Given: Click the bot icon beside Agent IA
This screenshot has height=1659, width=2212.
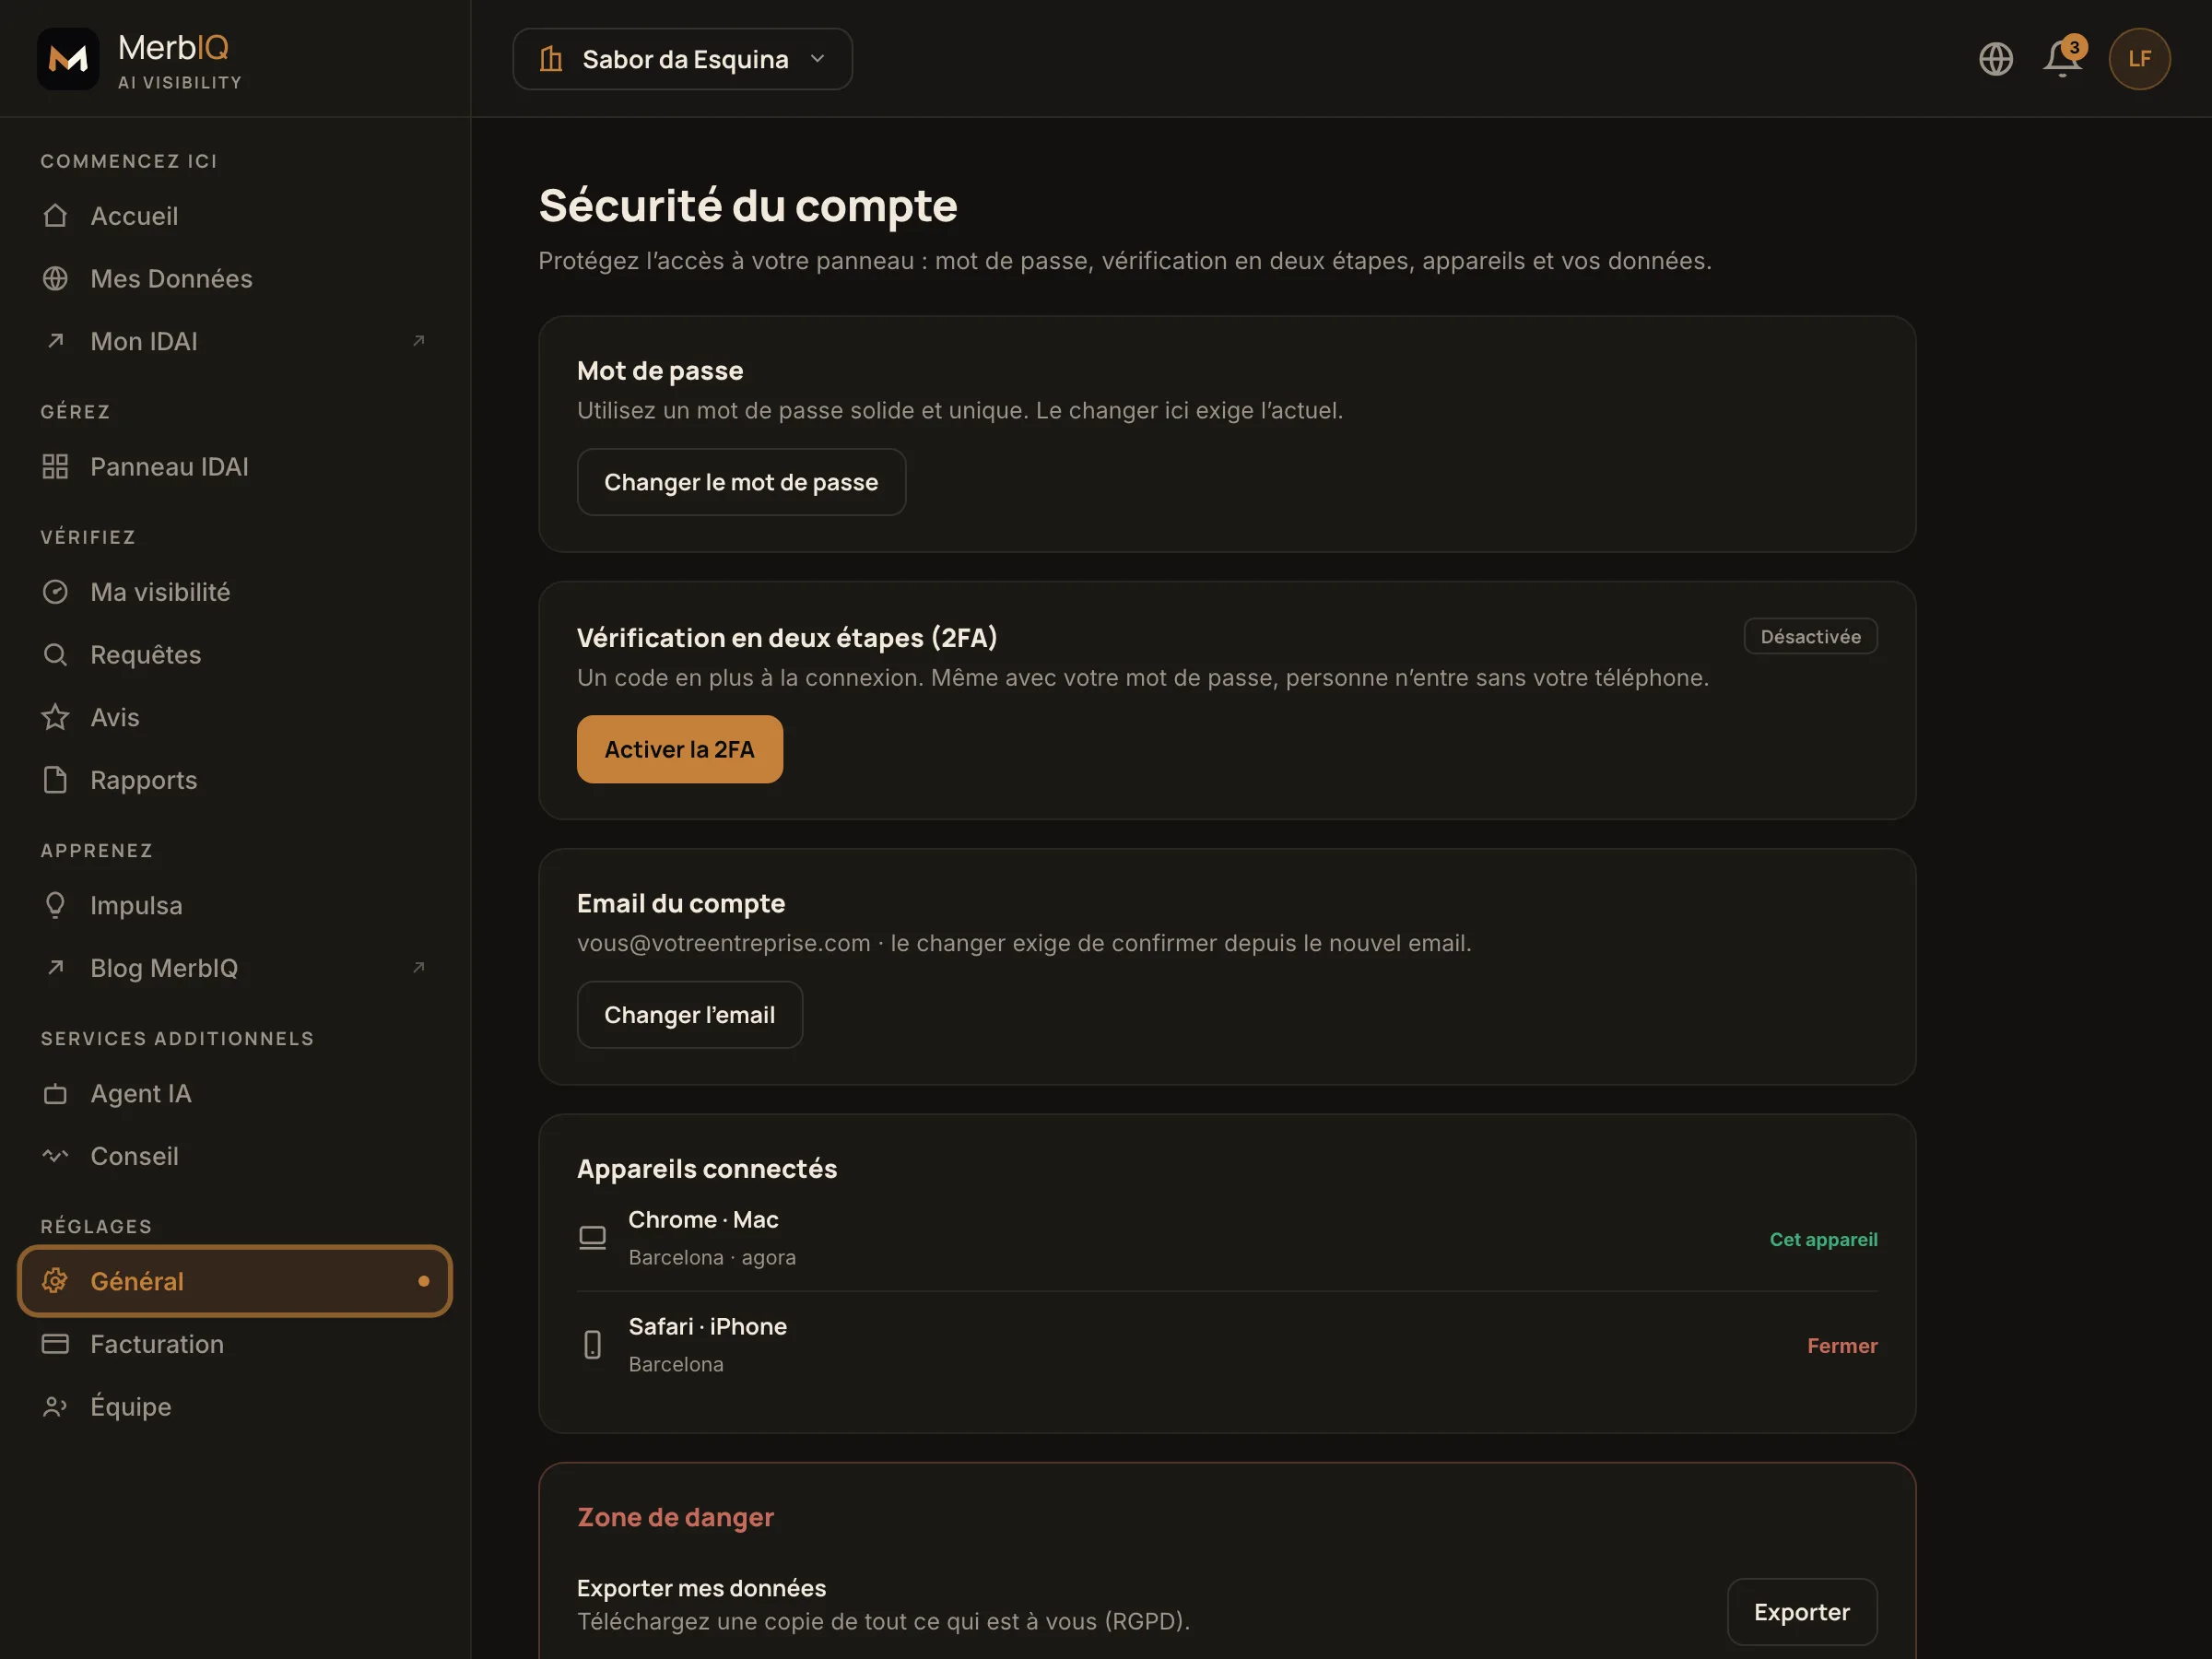Looking at the screenshot, I should pyautogui.click(x=55, y=1094).
